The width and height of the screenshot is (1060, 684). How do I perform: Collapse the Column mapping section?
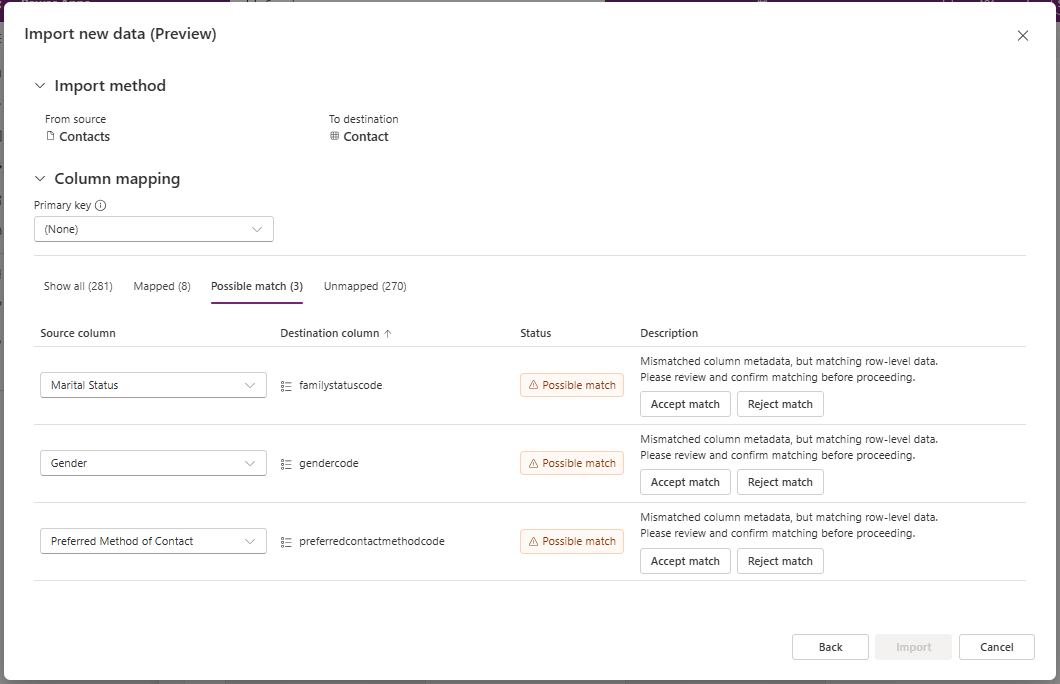pyautogui.click(x=40, y=179)
